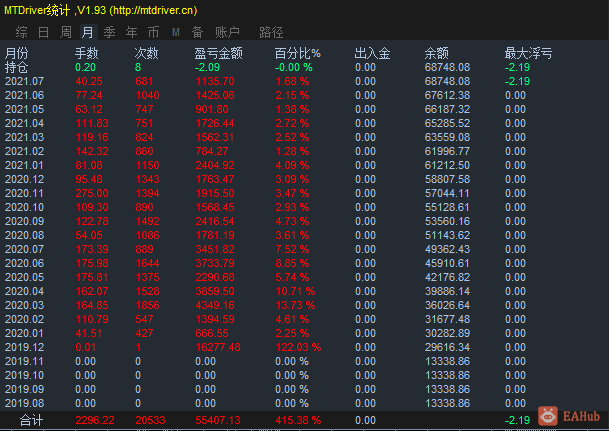Click percentage 122.03 %
The image size is (609, 431).
(299, 347)
